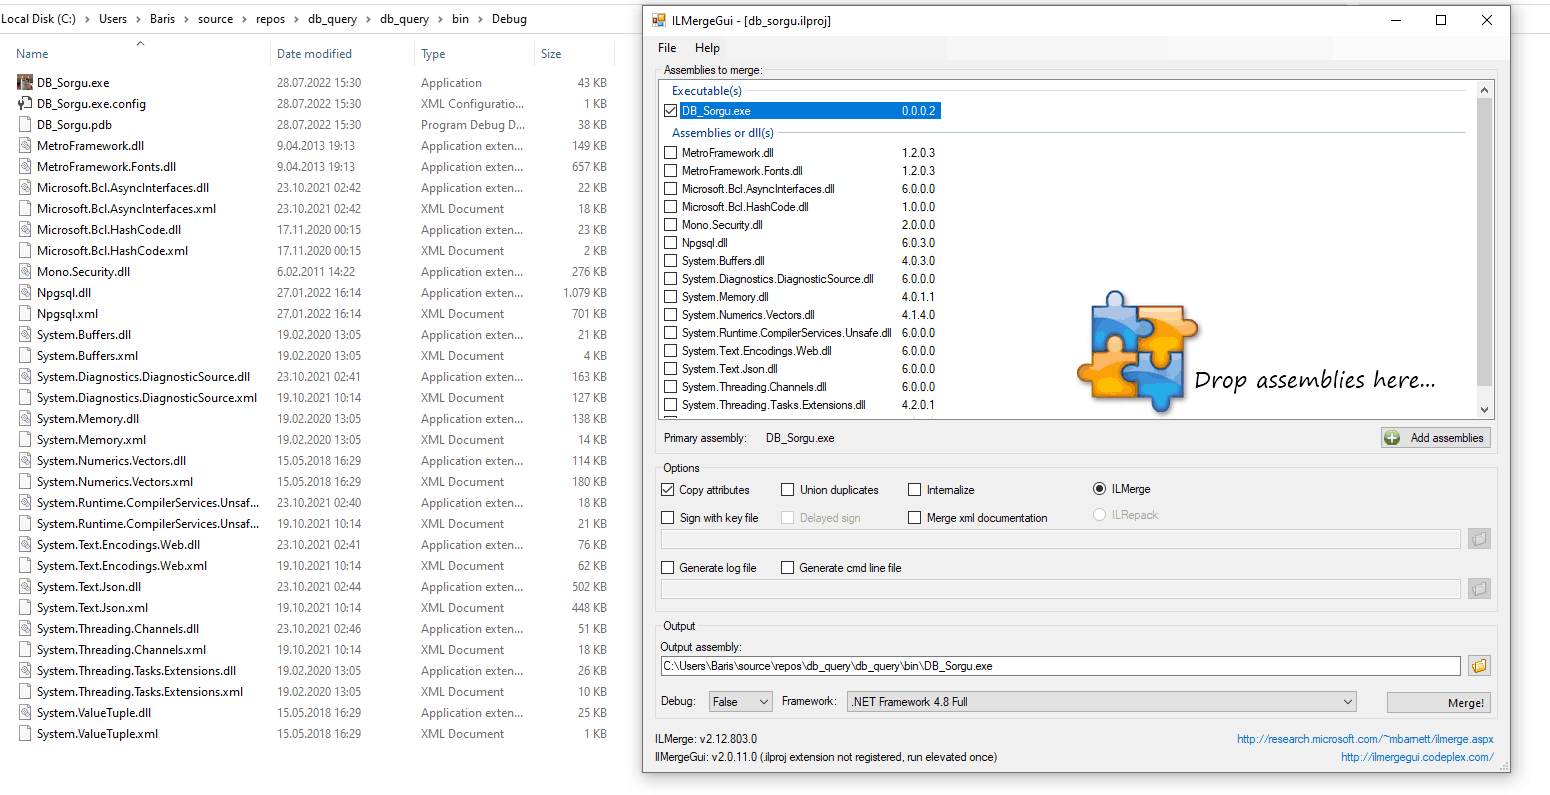The image size is (1550, 795).
Task: Navigate to source folder in breadcrumb
Action: click(215, 19)
